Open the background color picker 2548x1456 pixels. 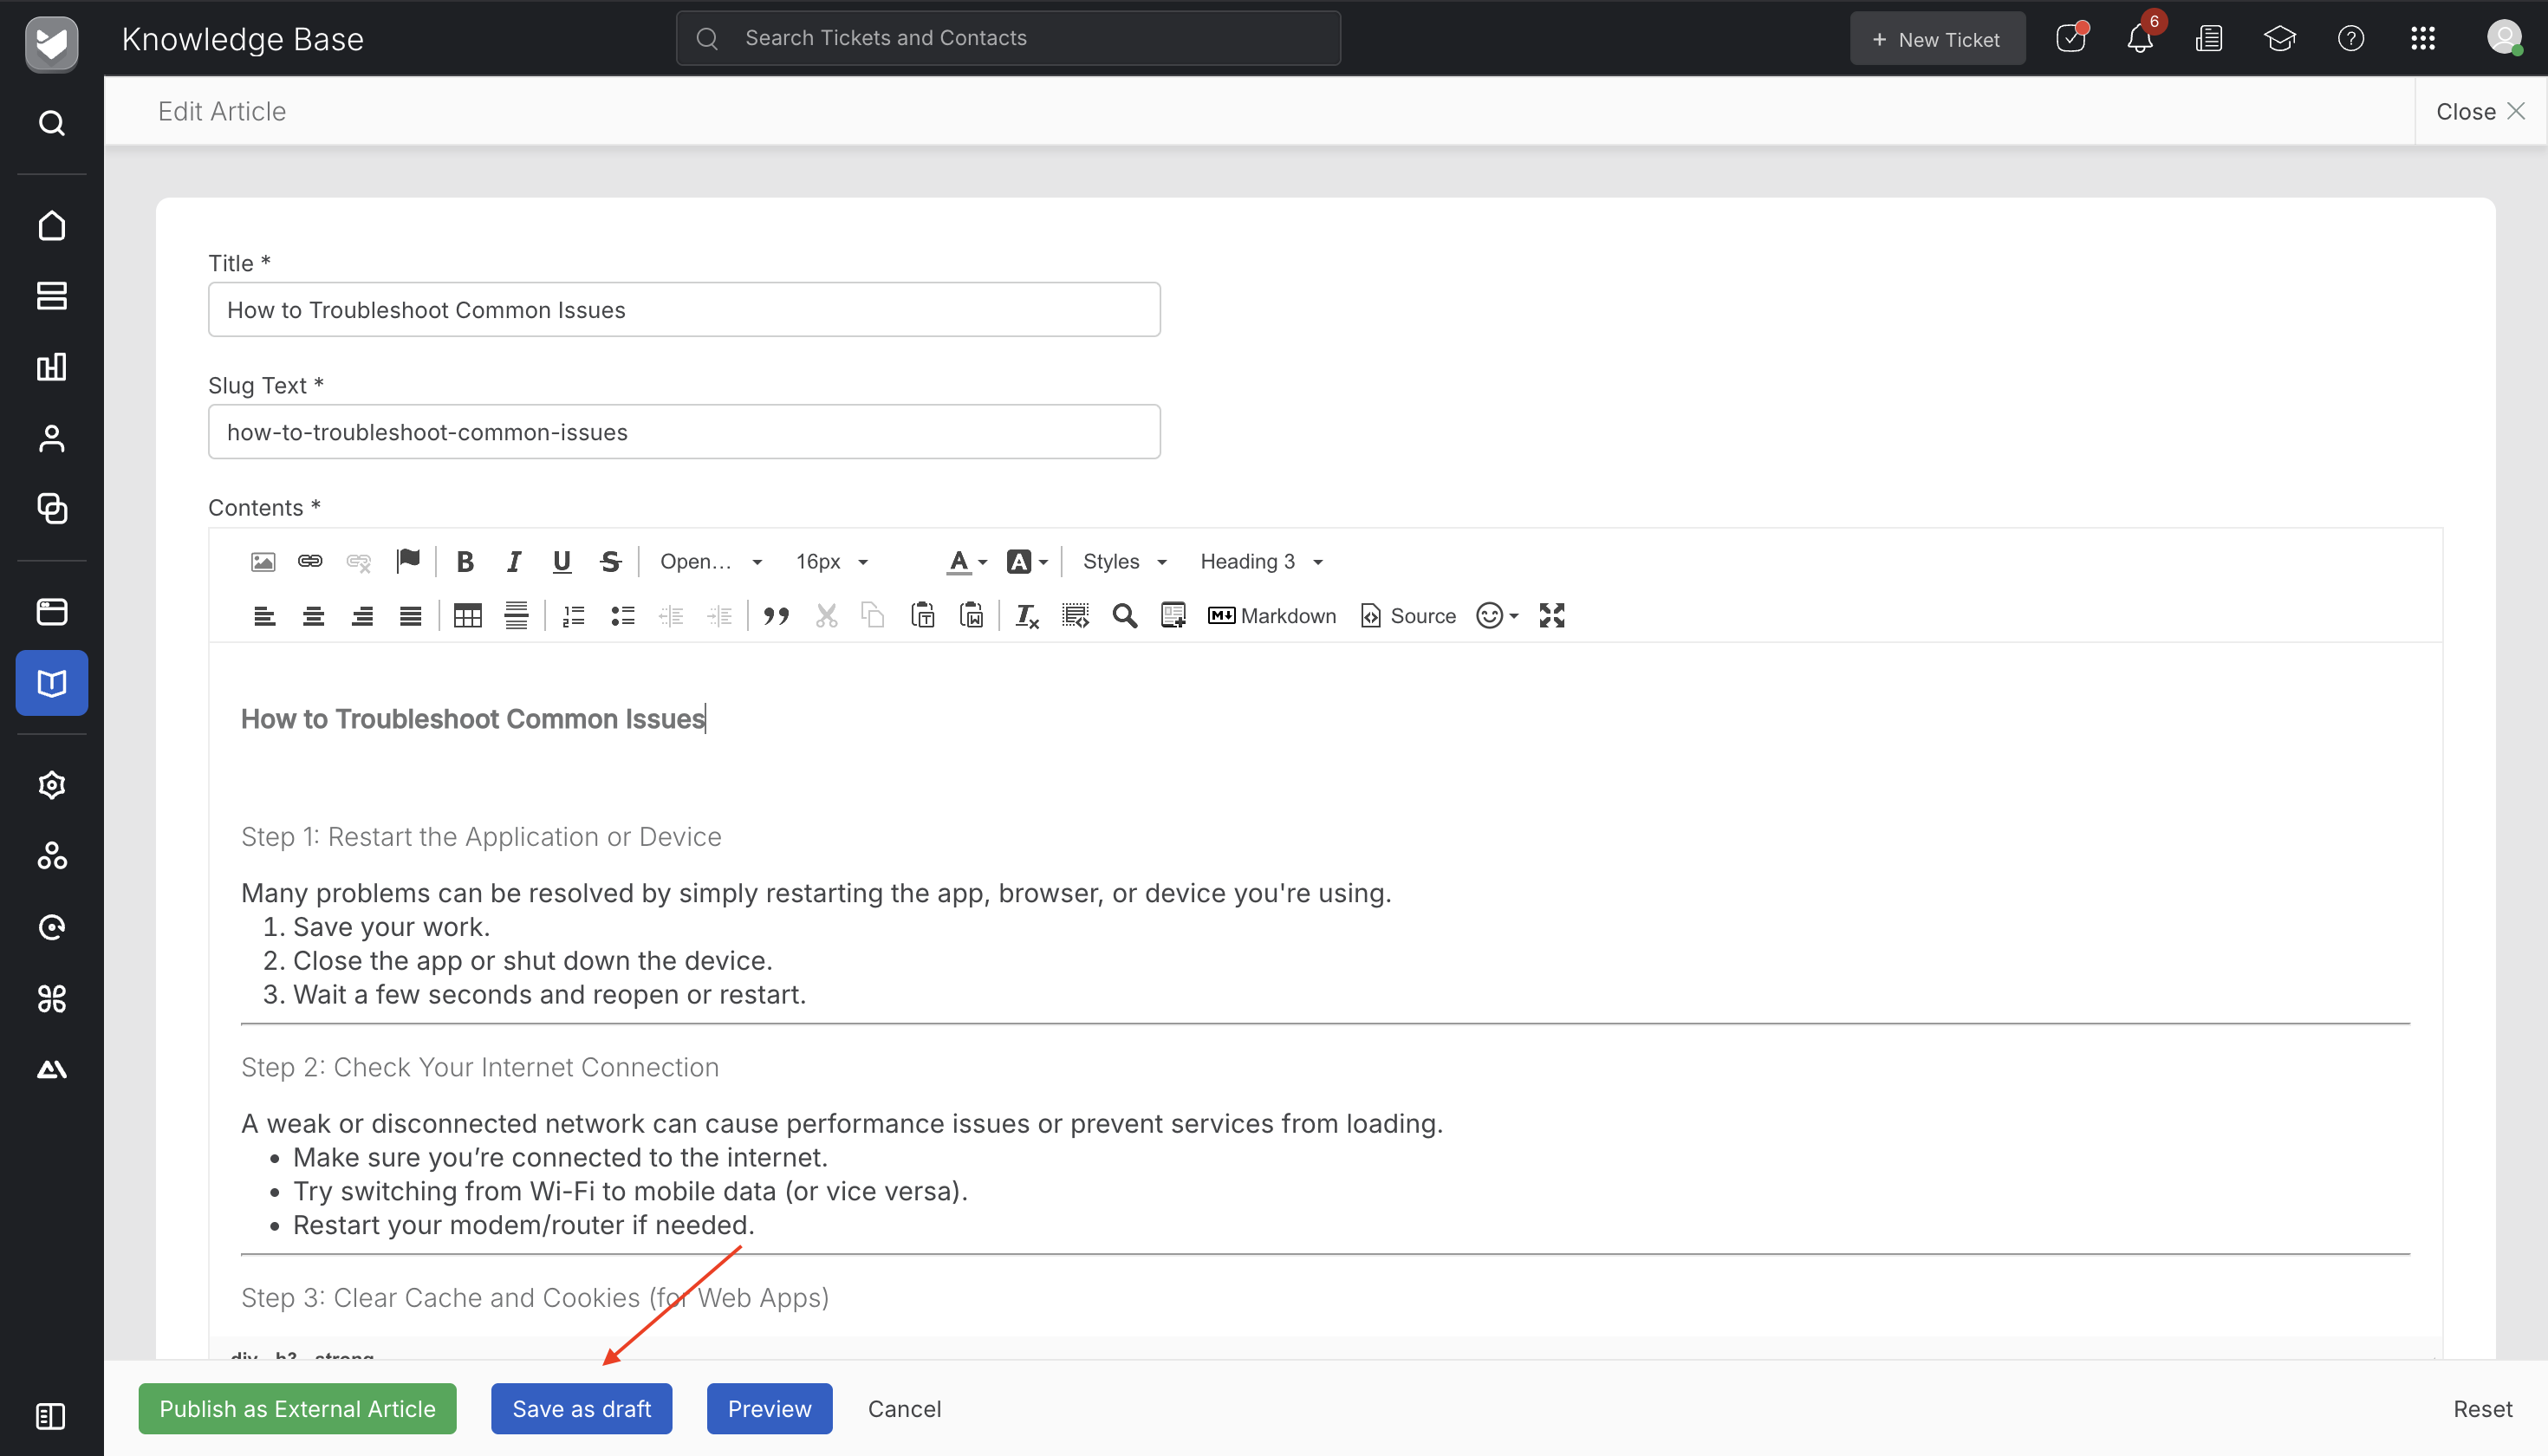pos(1027,562)
